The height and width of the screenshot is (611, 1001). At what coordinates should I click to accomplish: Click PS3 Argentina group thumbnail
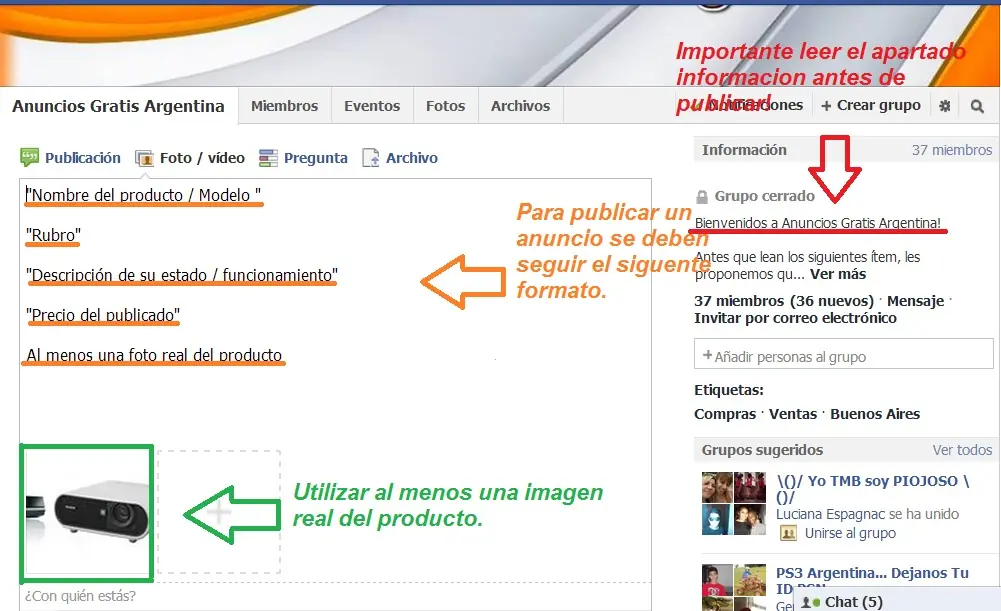(x=734, y=587)
